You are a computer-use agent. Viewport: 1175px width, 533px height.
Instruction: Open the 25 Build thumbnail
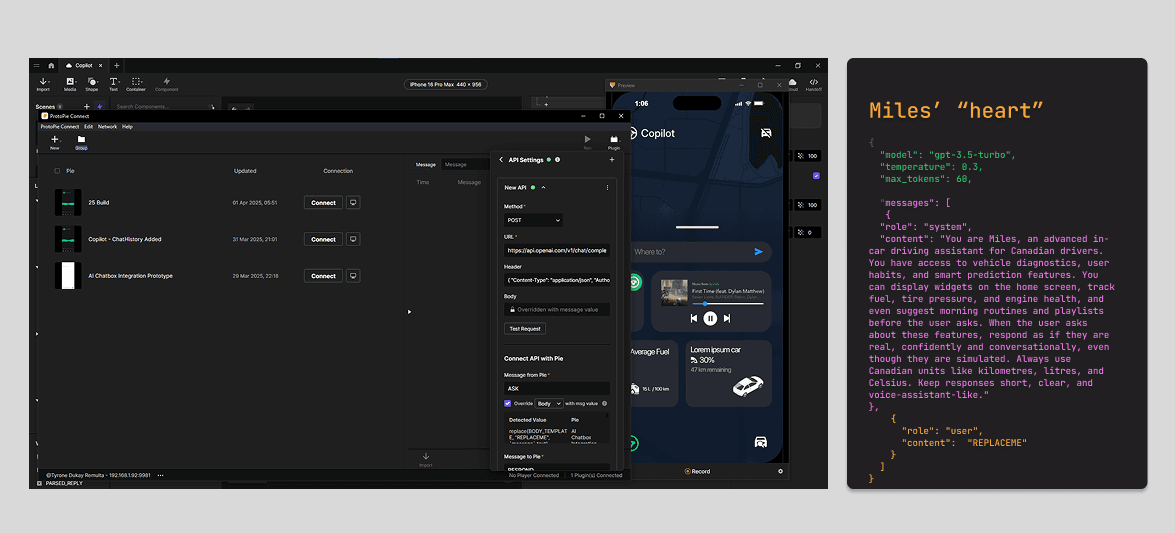click(68, 202)
